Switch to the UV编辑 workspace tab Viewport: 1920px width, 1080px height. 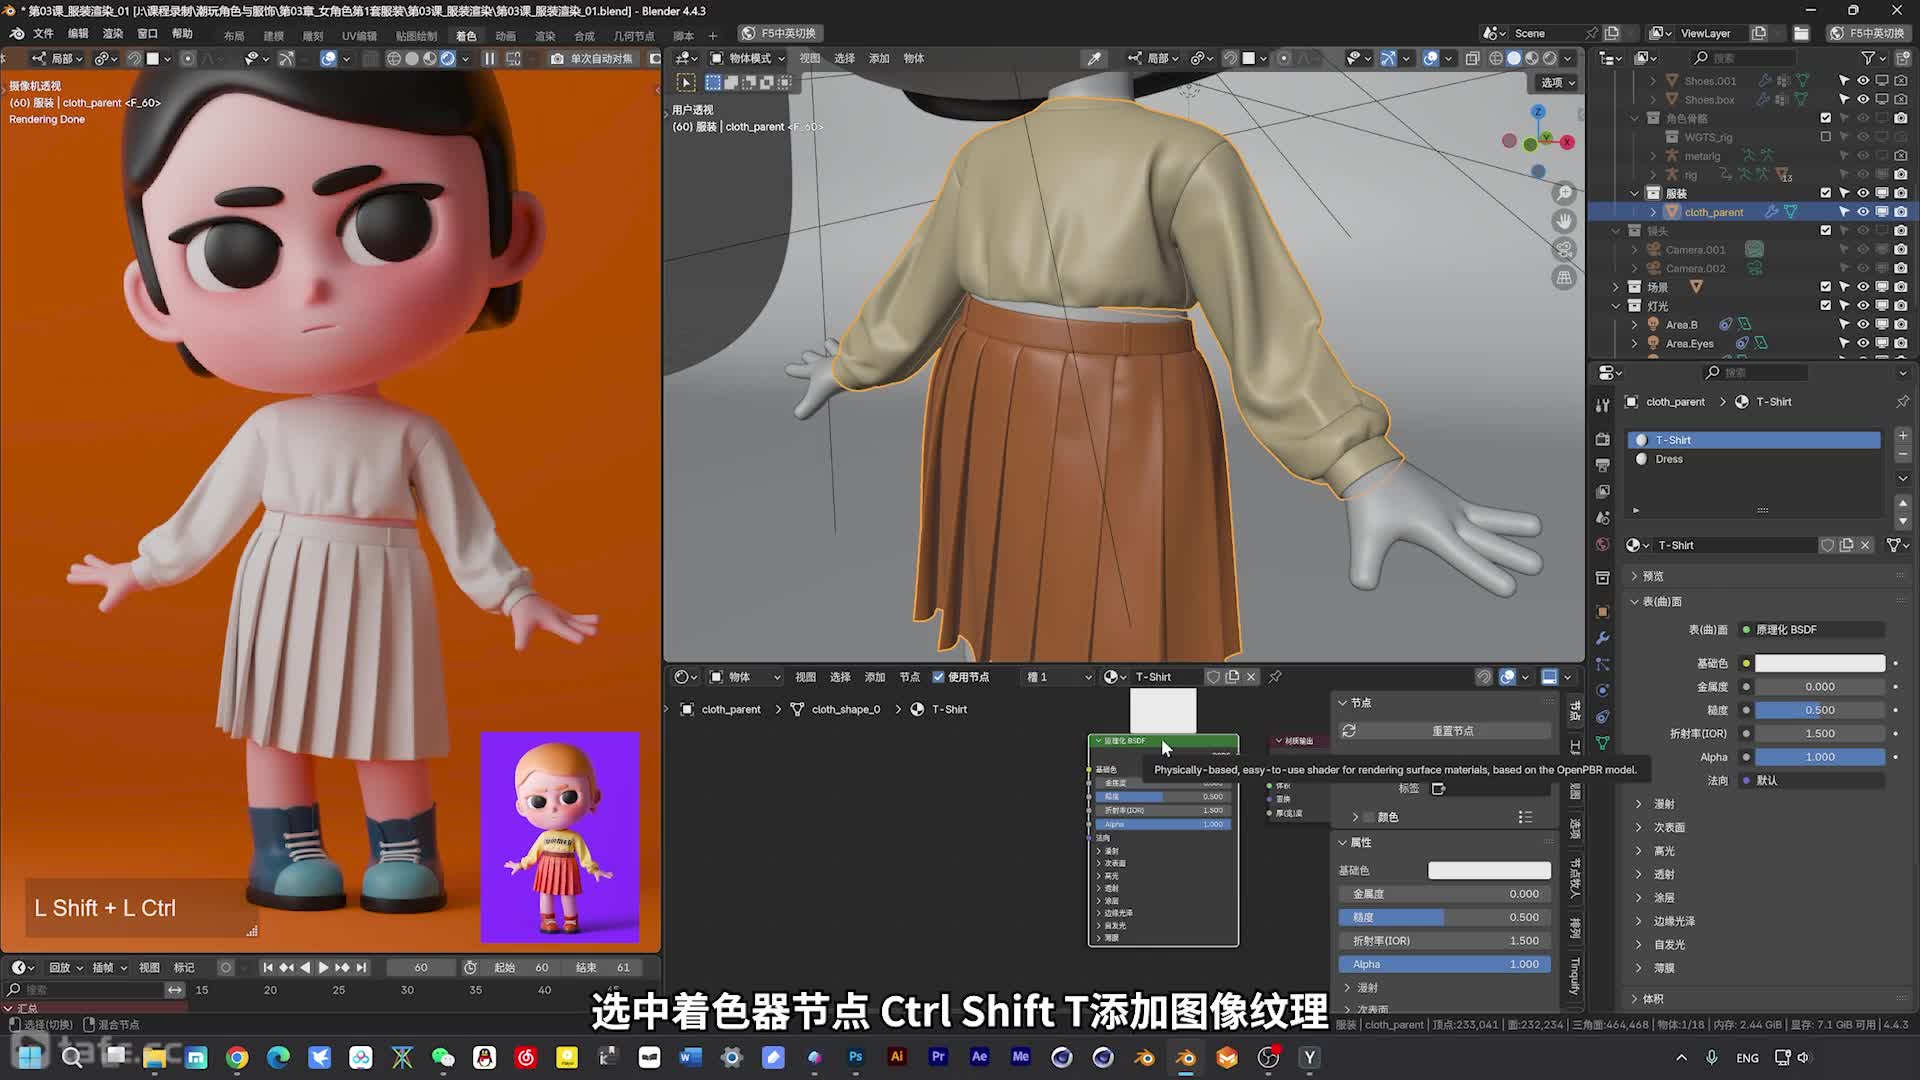(x=359, y=35)
